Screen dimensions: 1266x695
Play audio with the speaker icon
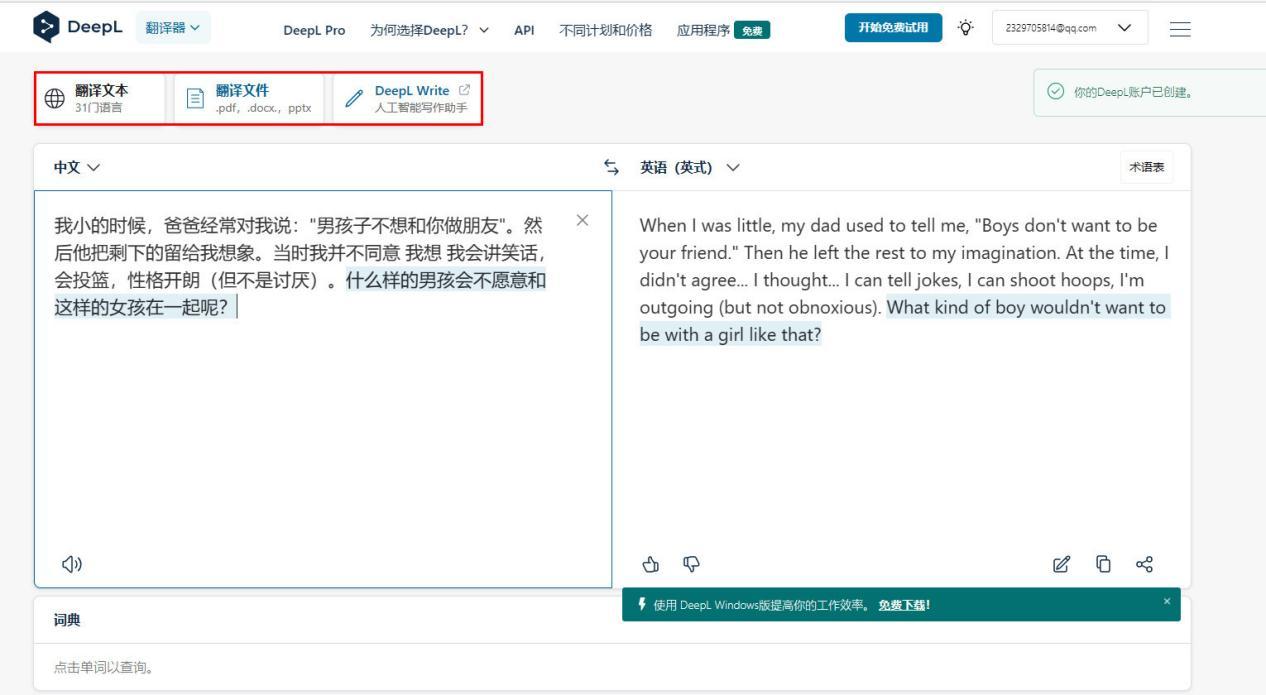[x=74, y=563]
